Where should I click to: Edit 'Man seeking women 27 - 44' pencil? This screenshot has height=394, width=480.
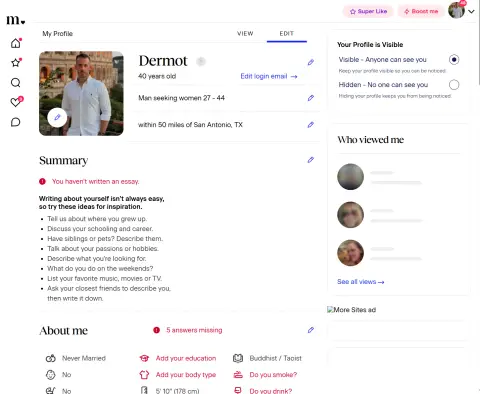tap(311, 98)
